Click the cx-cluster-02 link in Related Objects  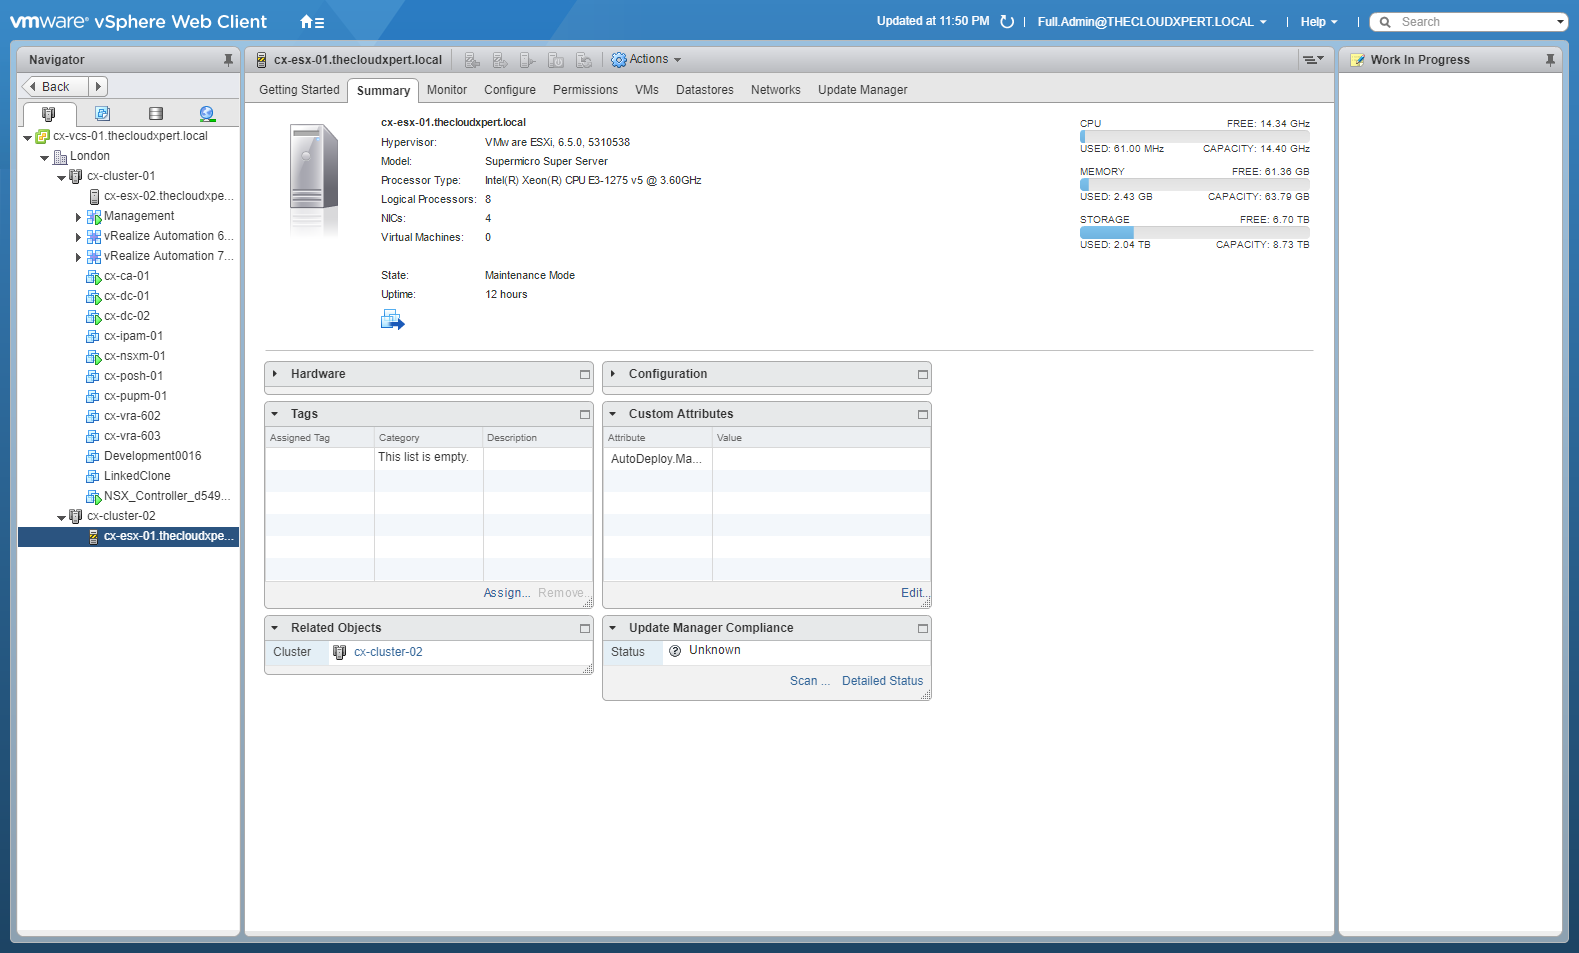point(388,652)
